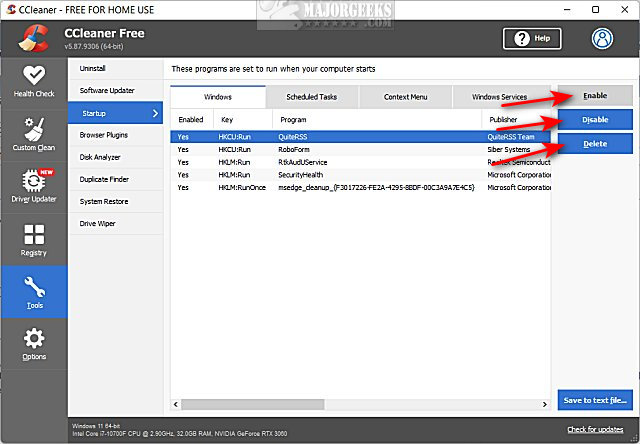Viewport: 640px width, 444px height.
Task: Select the RoboForm startup entry
Action: (x=360, y=149)
